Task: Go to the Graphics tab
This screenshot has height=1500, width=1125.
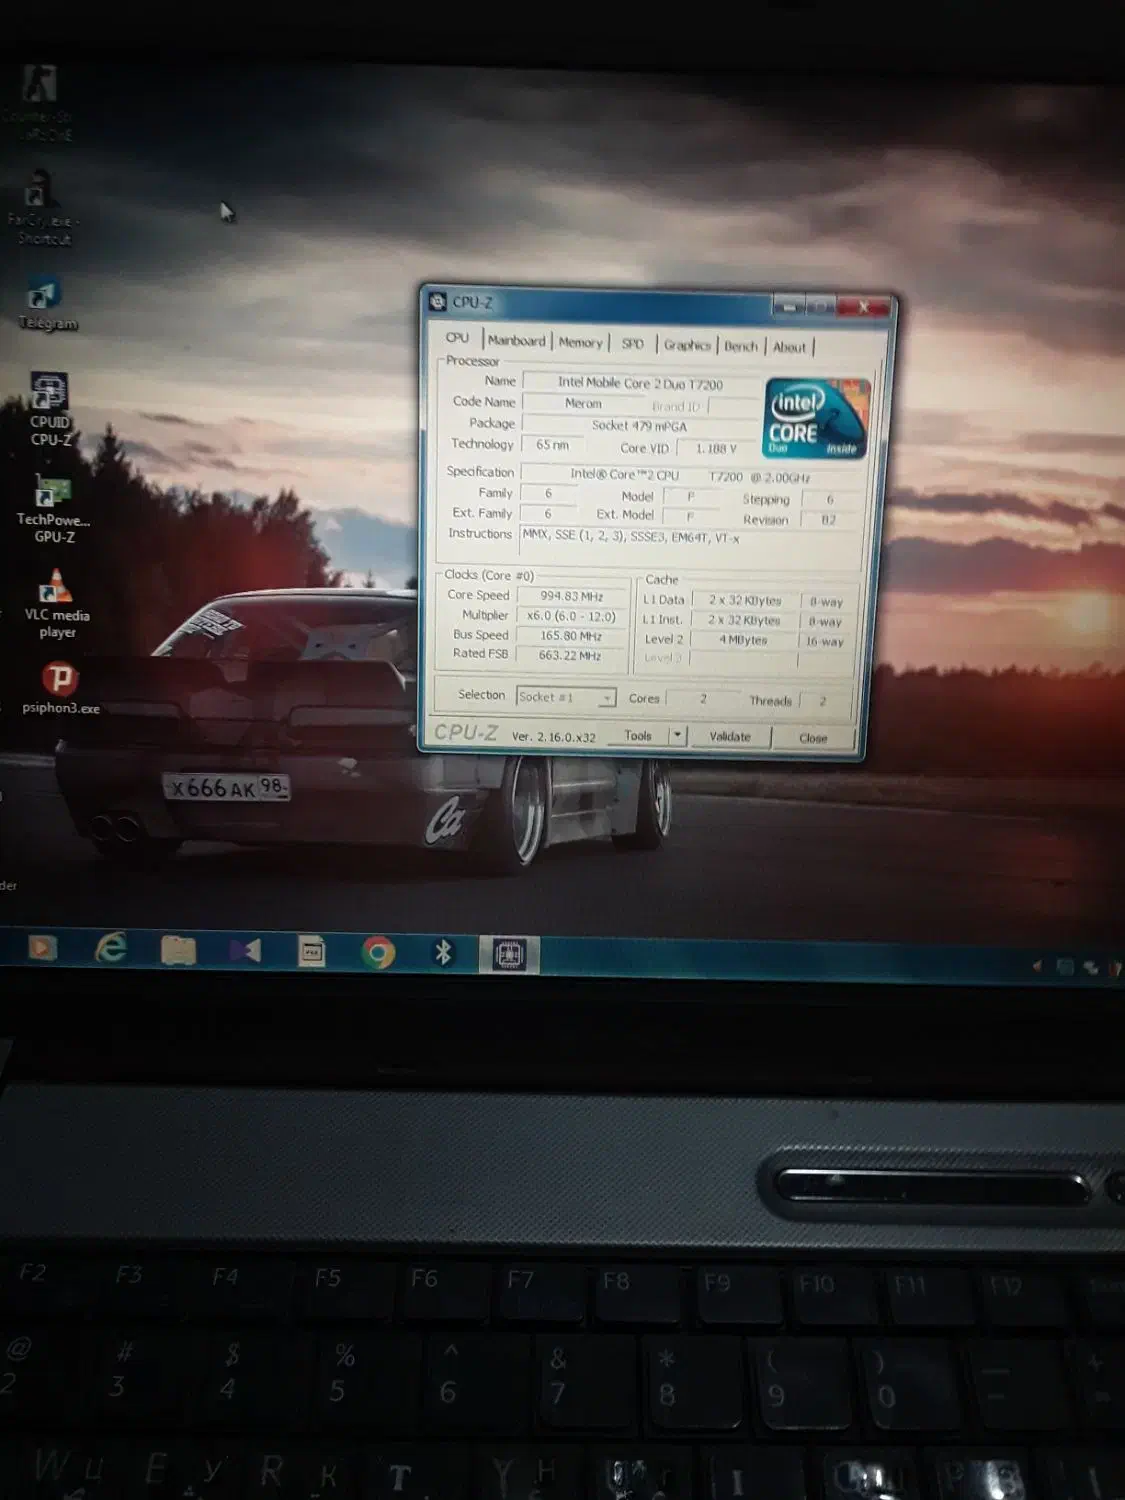Action: (x=687, y=345)
